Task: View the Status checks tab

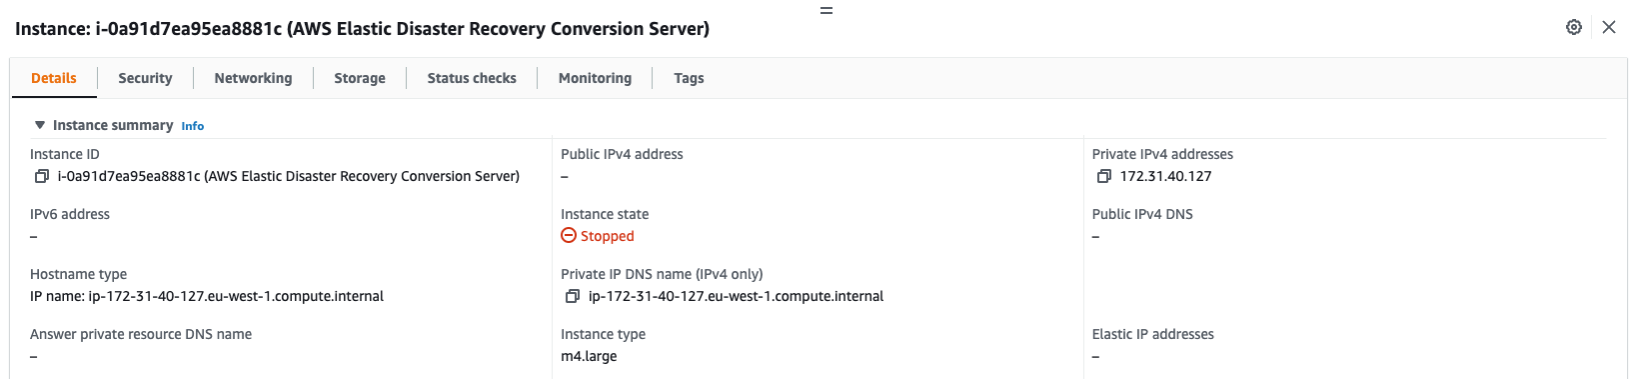Action: 472,78
